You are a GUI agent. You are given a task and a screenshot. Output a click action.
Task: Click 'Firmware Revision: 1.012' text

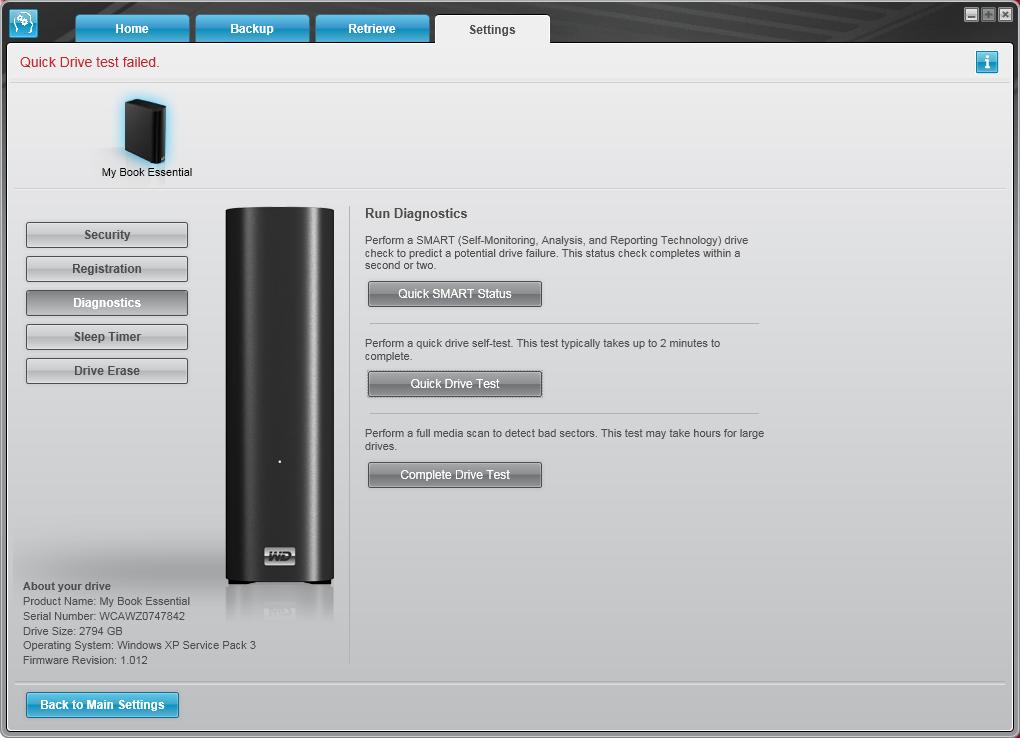[85, 660]
